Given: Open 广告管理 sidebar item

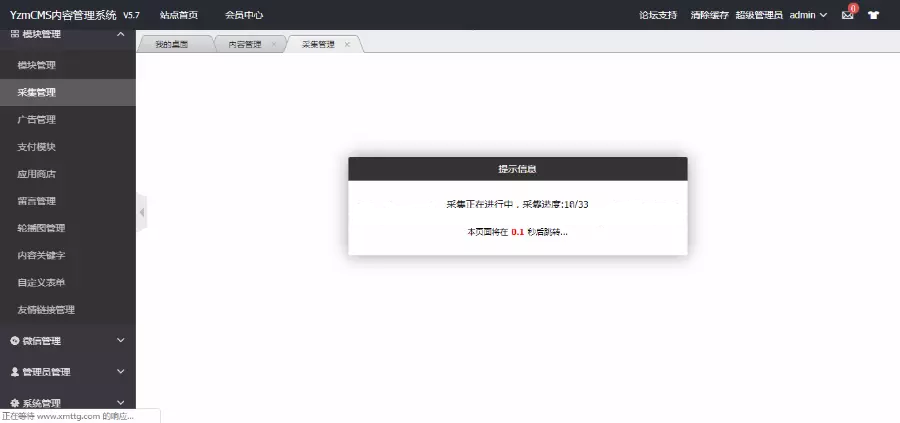Looking at the screenshot, I should click(x=68, y=119).
